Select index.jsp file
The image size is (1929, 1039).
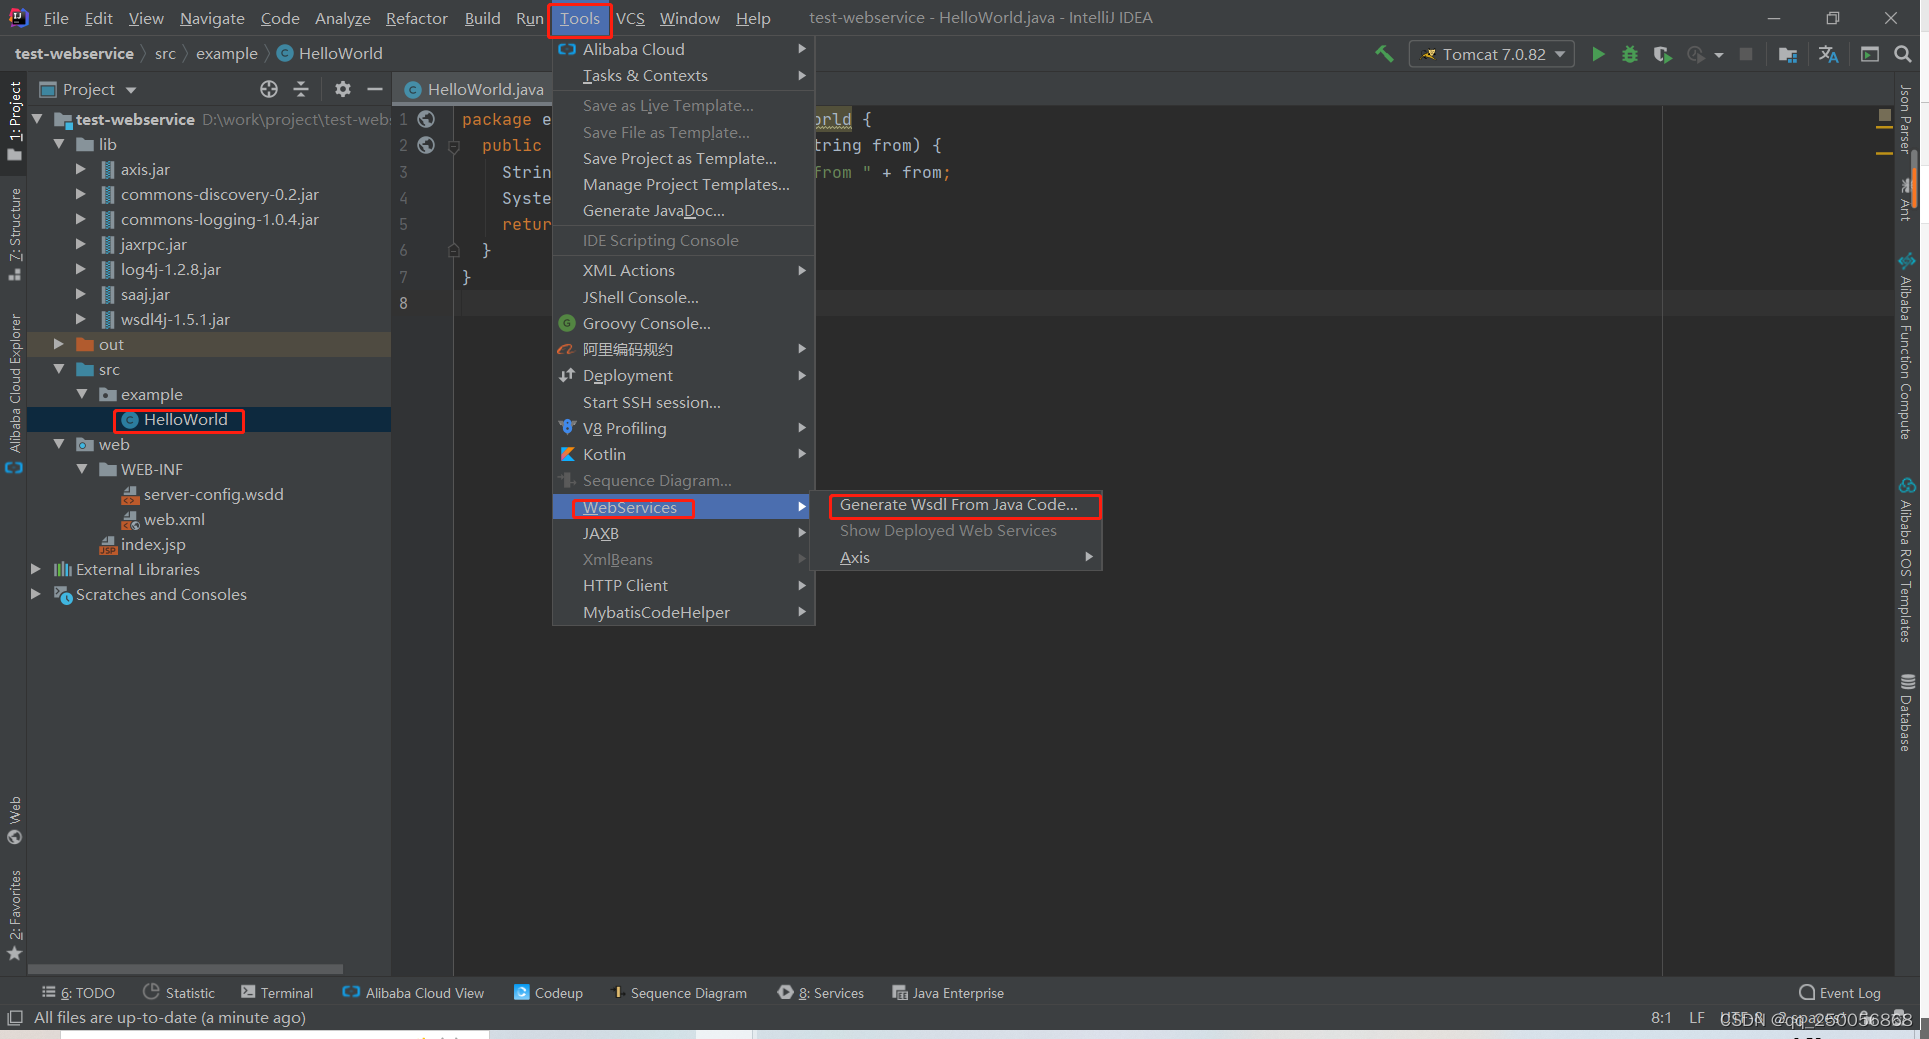(x=153, y=544)
